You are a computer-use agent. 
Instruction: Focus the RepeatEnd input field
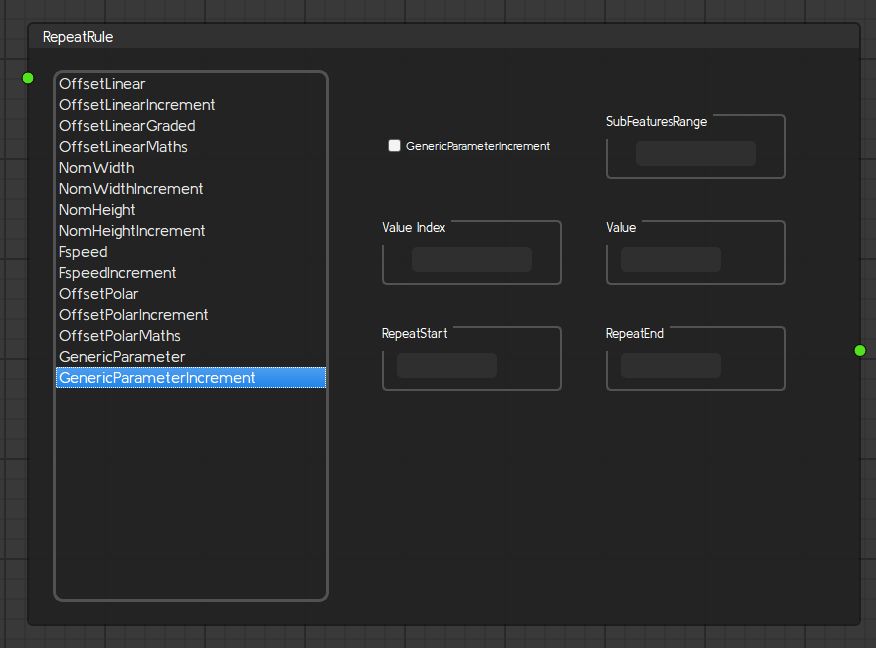click(670, 365)
